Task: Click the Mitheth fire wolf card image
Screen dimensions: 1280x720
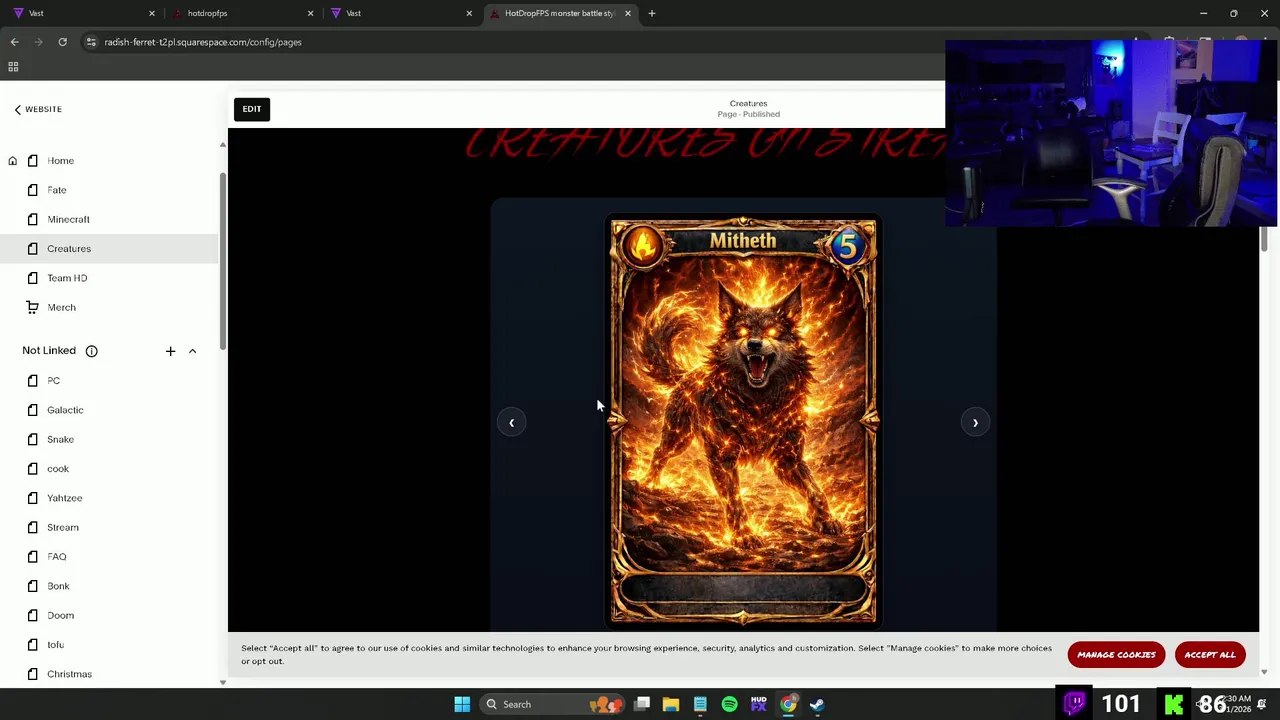Action: pos(743,422)
